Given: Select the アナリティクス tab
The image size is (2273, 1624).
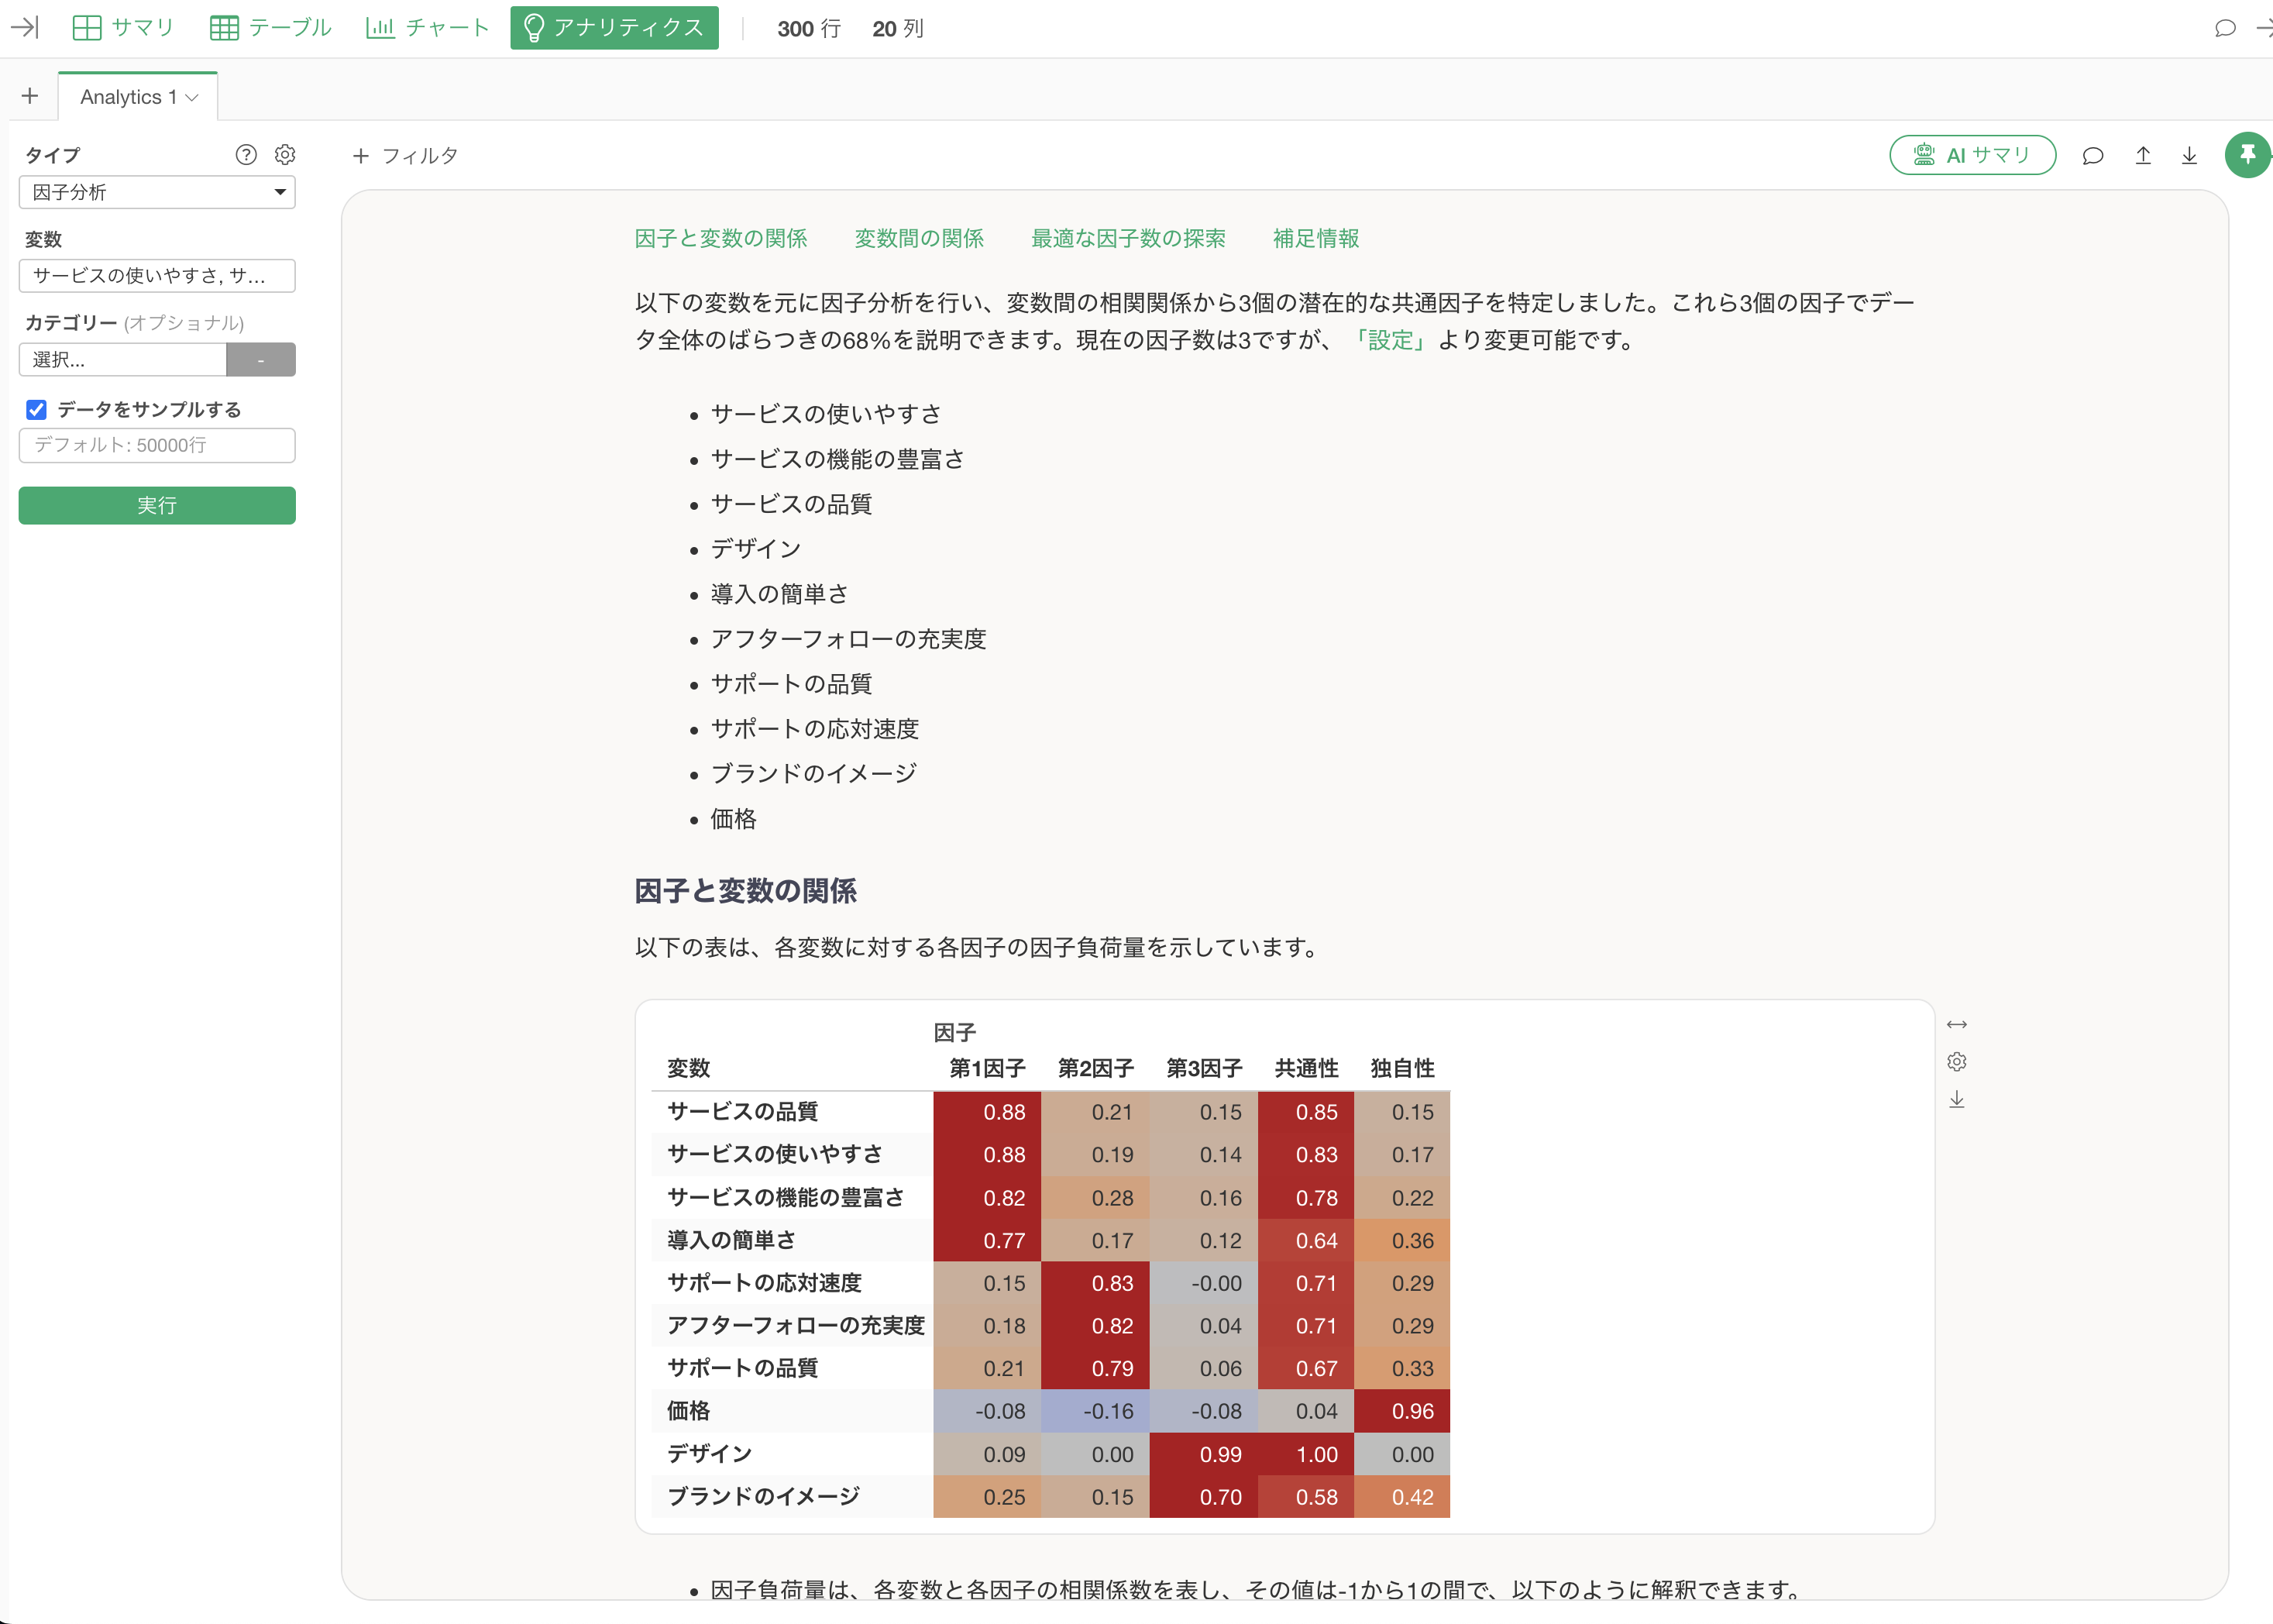Looking at the screenshot, I should click(614, 27).
